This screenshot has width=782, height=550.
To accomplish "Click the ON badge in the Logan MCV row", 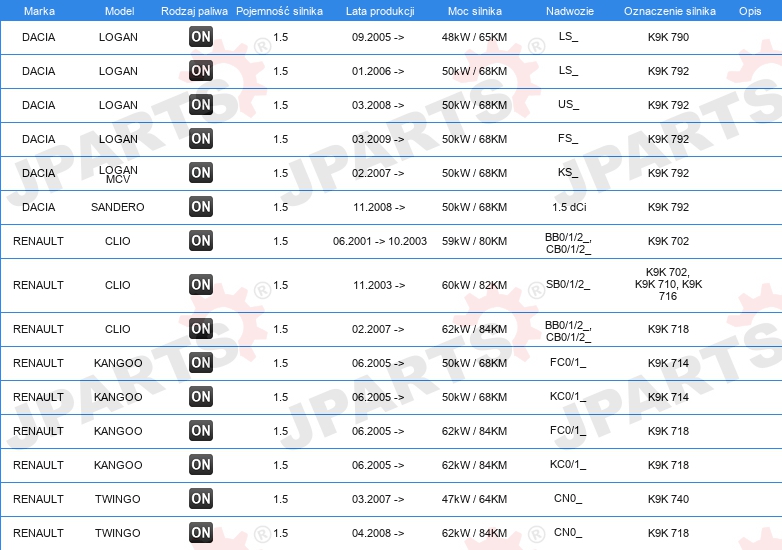I will [201, 173].
